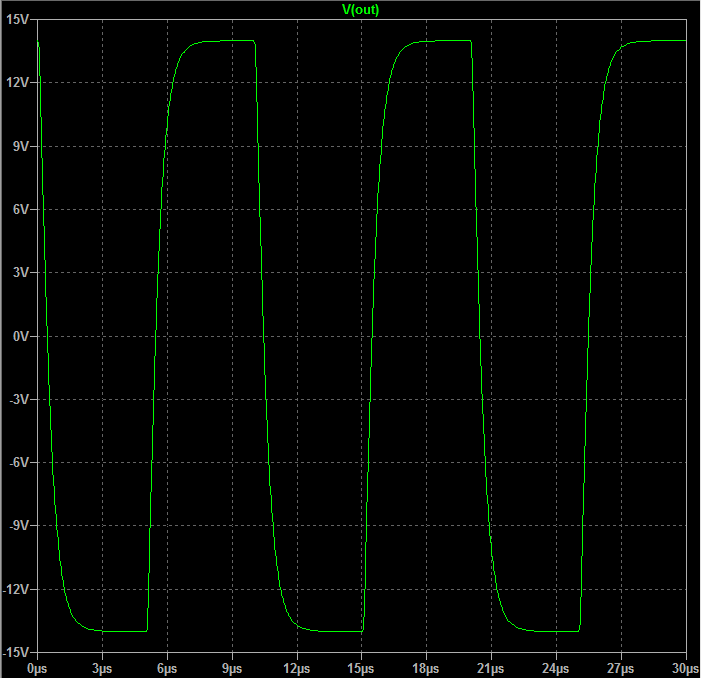Click the 18µs time axis label
The image size is (702, 678).
(426, 669)
